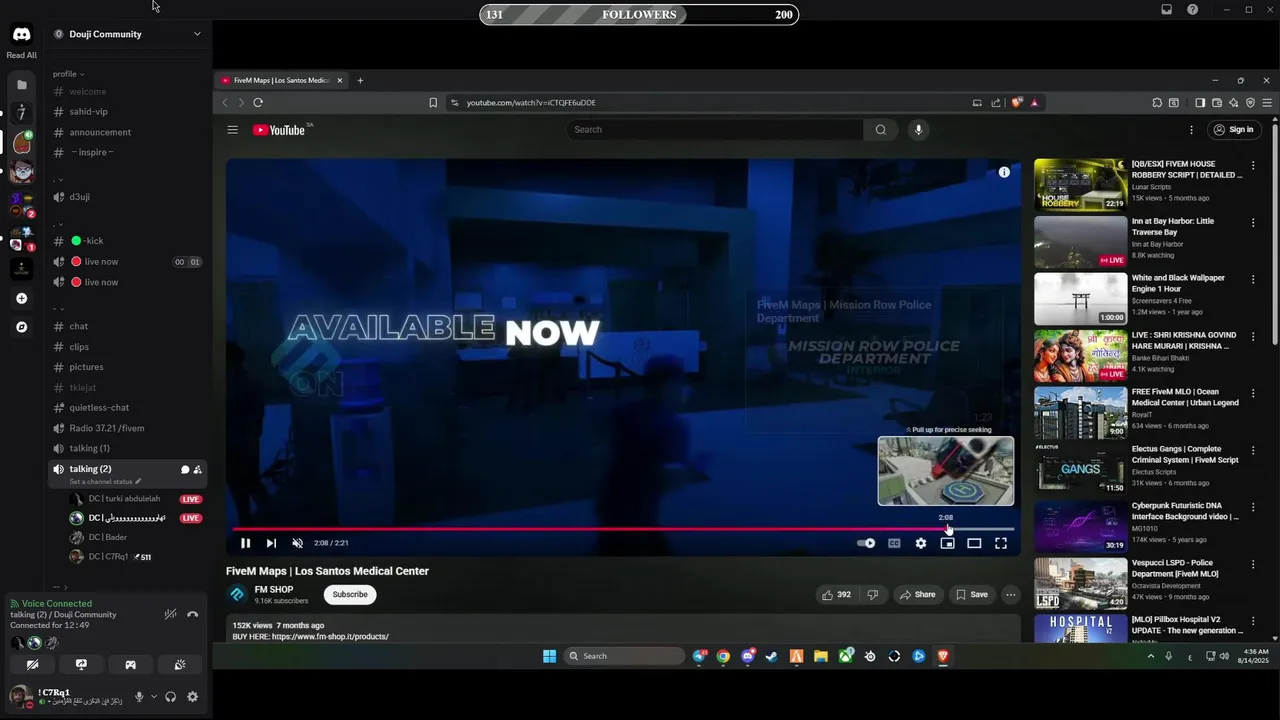
Task: Open the pictures text channel
Action: (x=86, y=367)
